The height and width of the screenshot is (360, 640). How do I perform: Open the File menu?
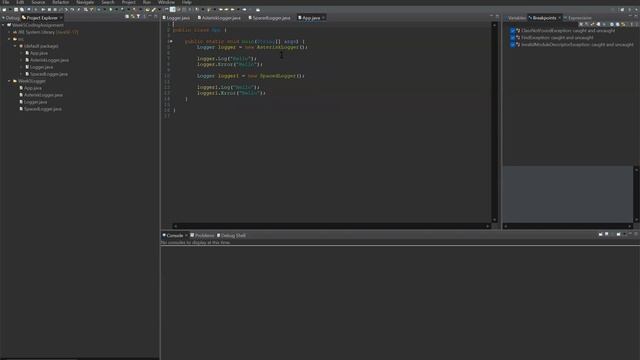pyautogui.click(x=6, y=2)
